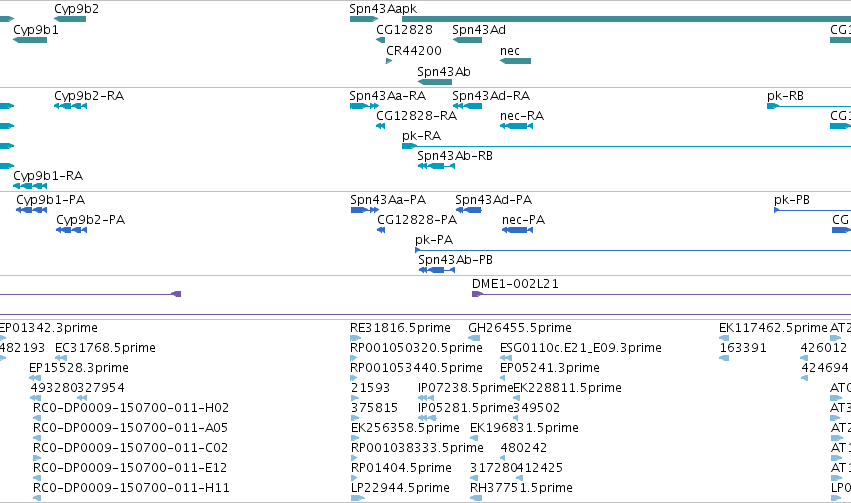Click the RC0-DP0009-150700-011-C02 EST label
851x503 pixels.
pos(130,448)
